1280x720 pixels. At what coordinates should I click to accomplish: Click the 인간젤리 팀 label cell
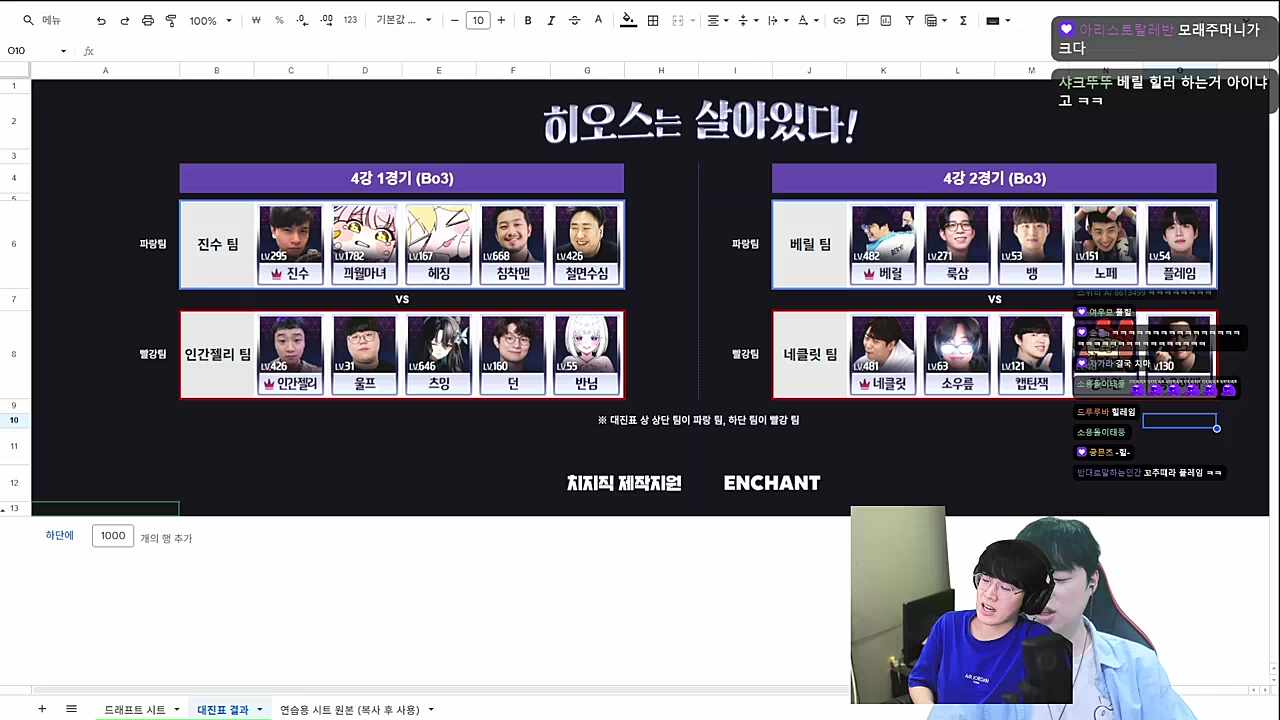coord(217,355)
